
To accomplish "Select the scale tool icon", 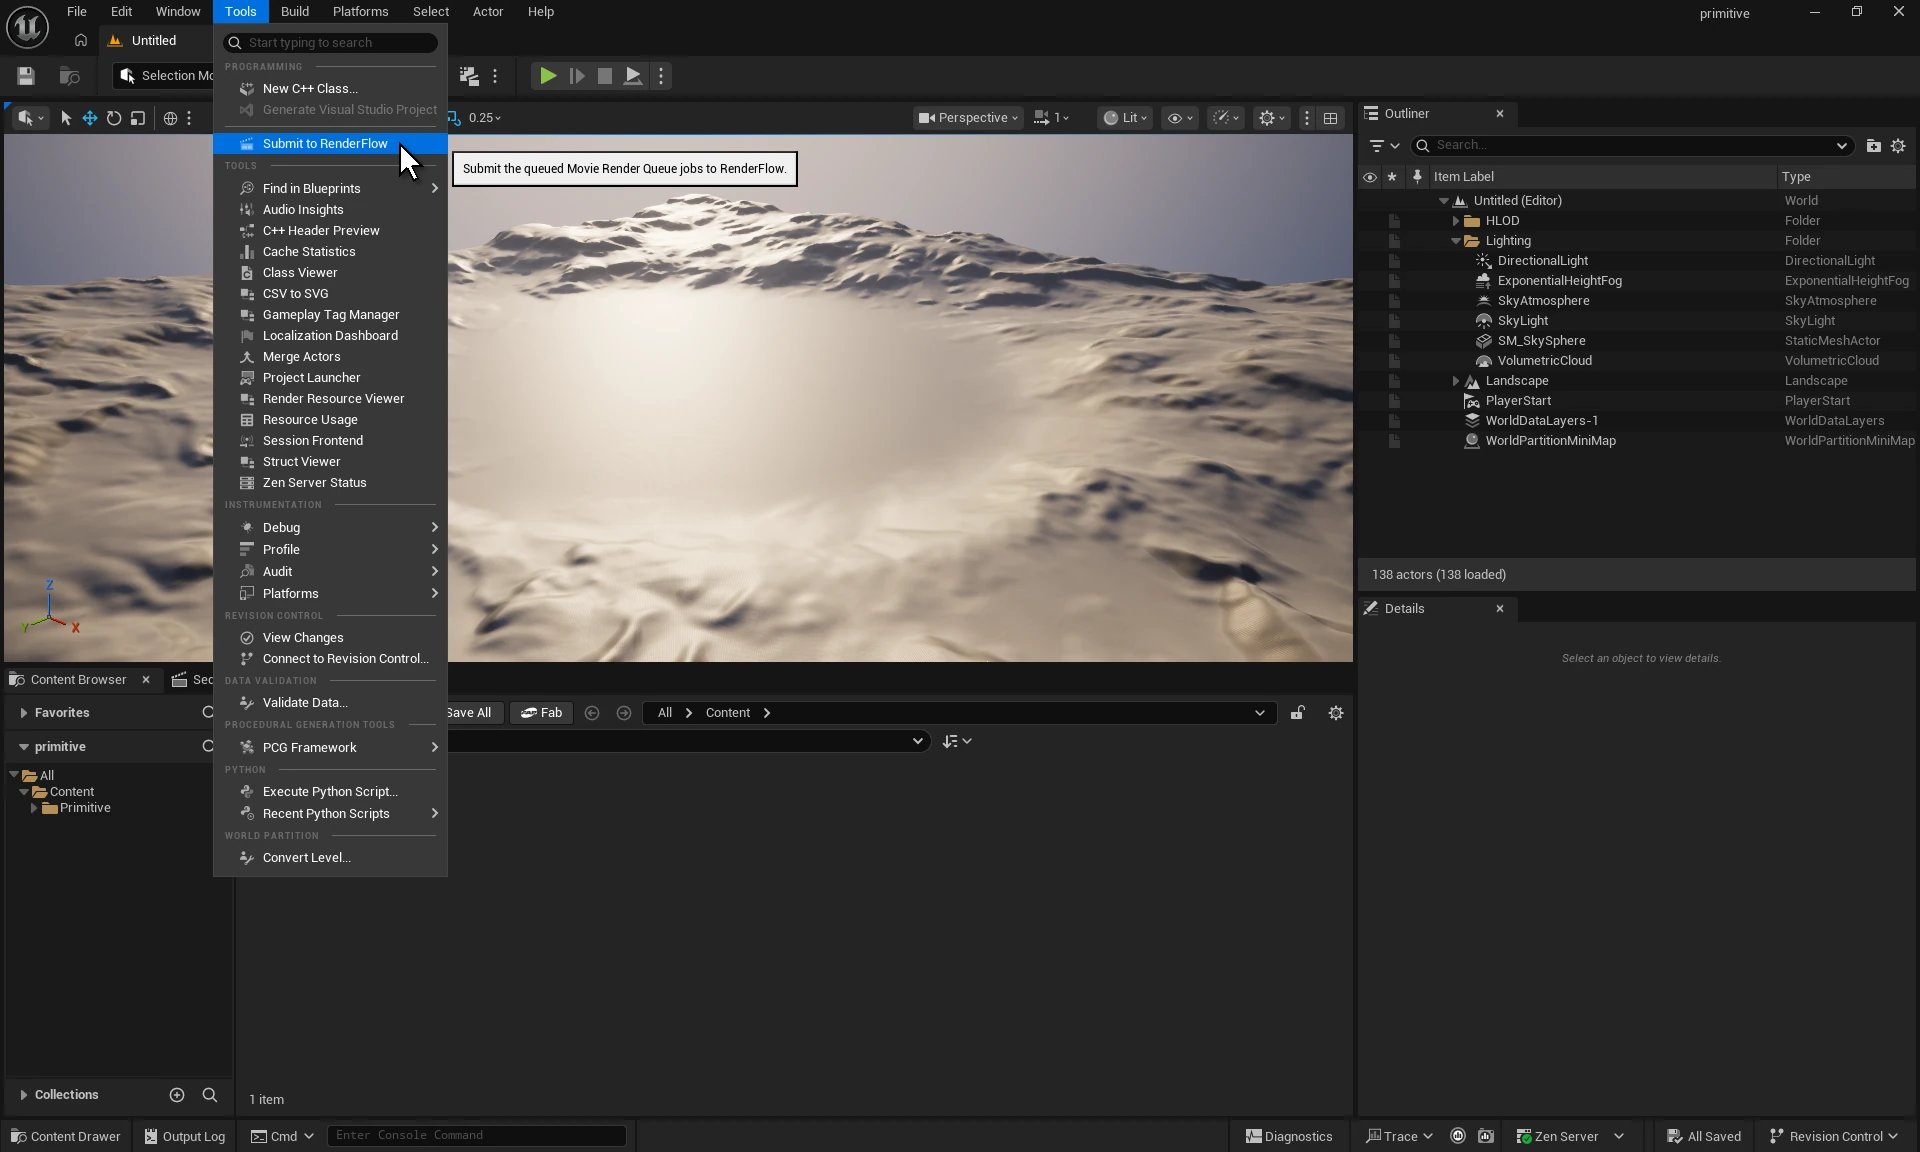I will click(138, 118).
